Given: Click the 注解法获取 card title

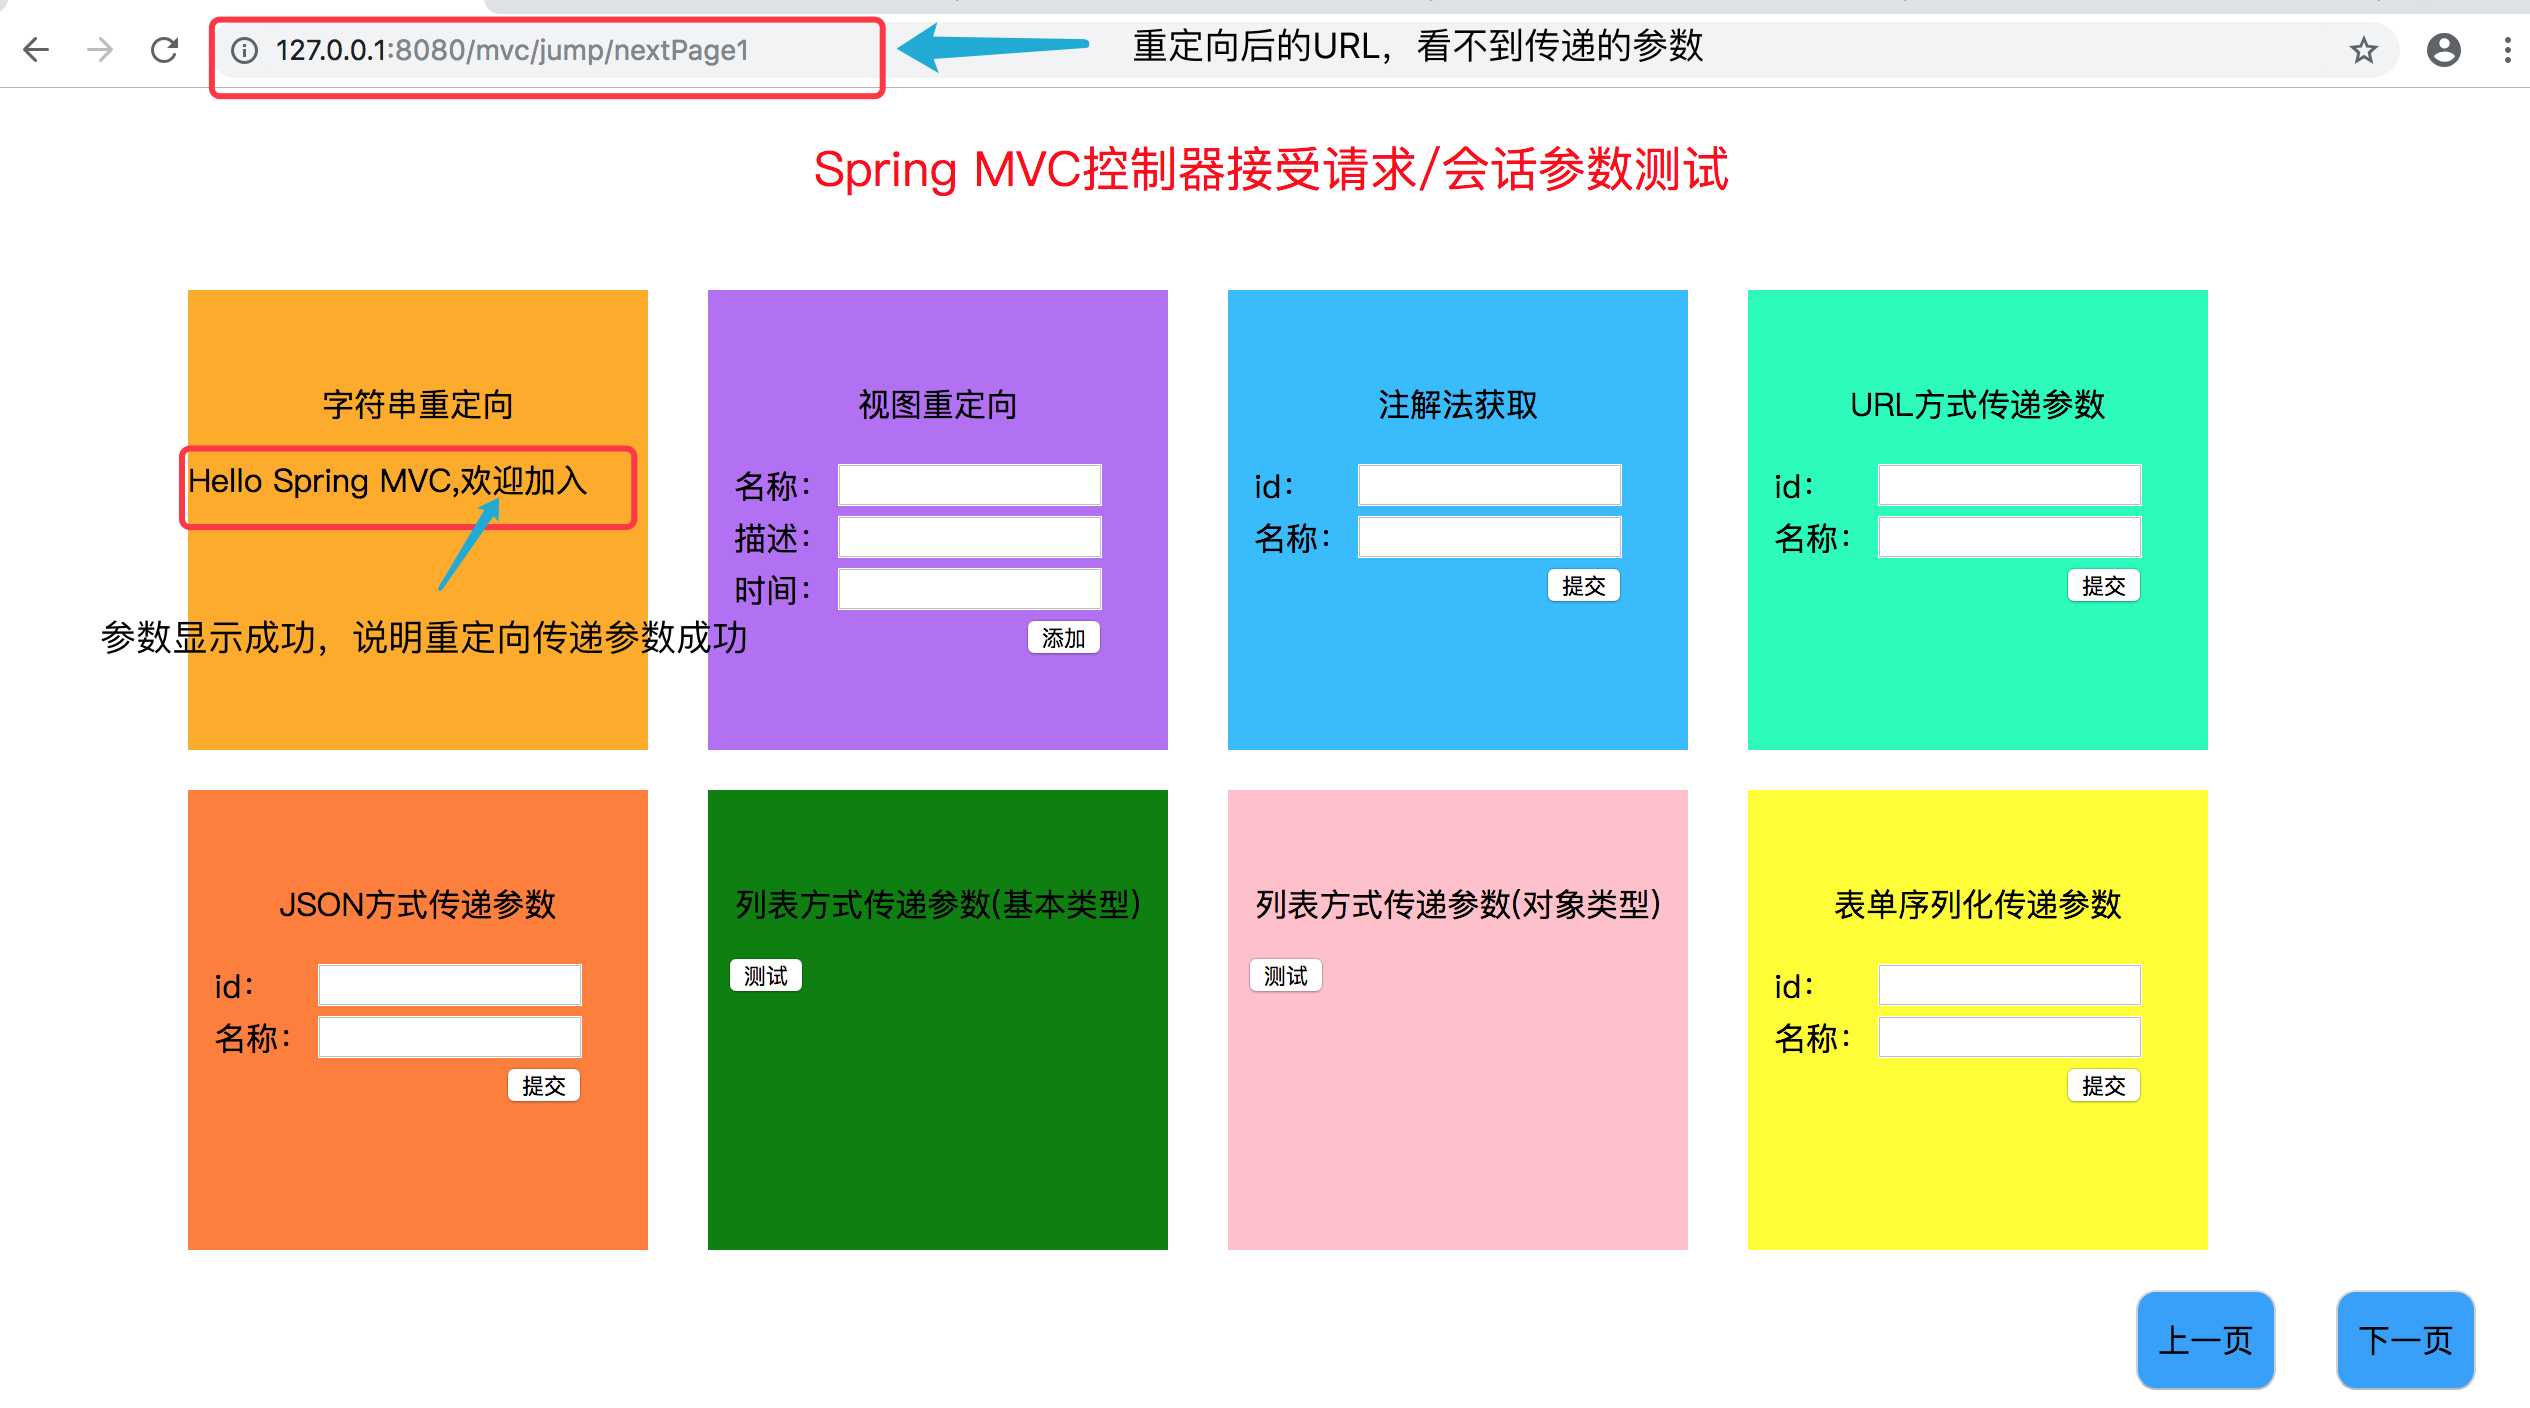Looking at the screenshot, I should tap(1458, 405).
